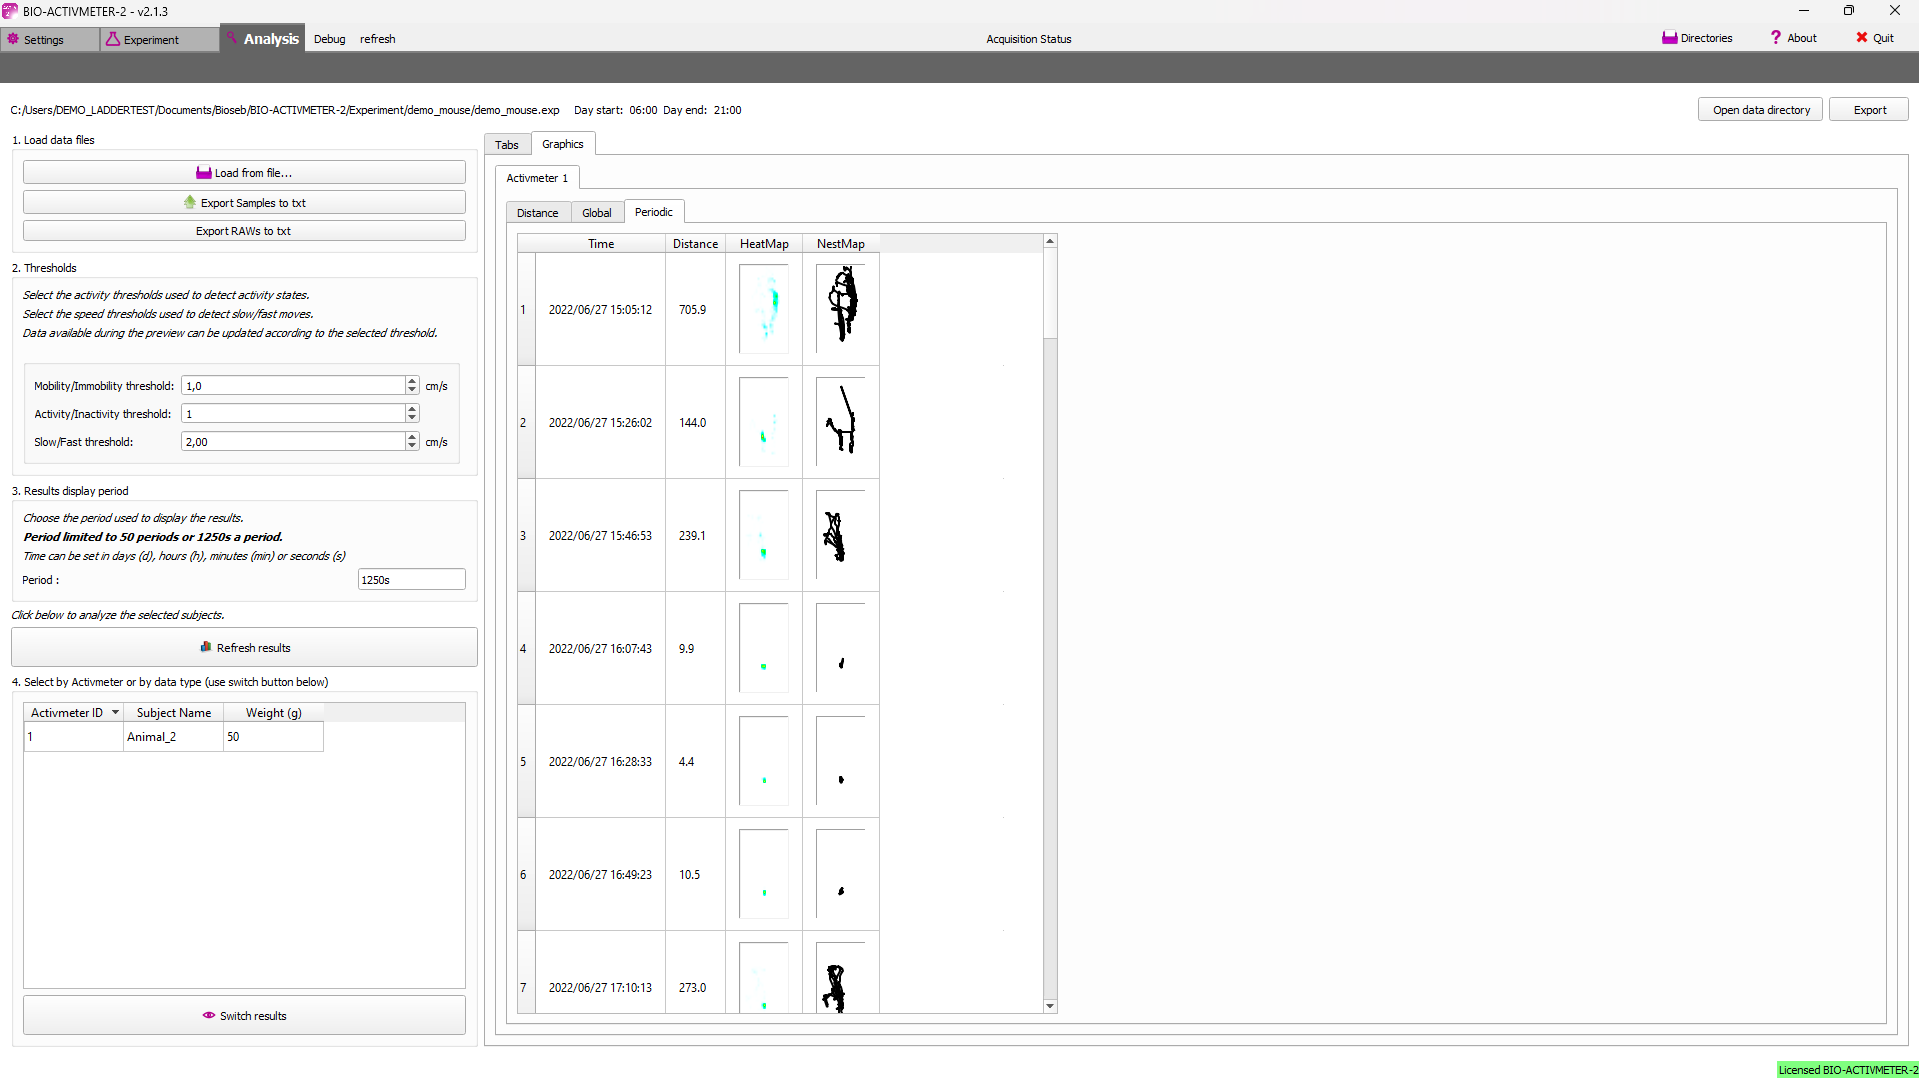The image size is (1919, 1079).
Task: Decrease the Activity/Inactivity threshold value
Action: coord(412,418)
